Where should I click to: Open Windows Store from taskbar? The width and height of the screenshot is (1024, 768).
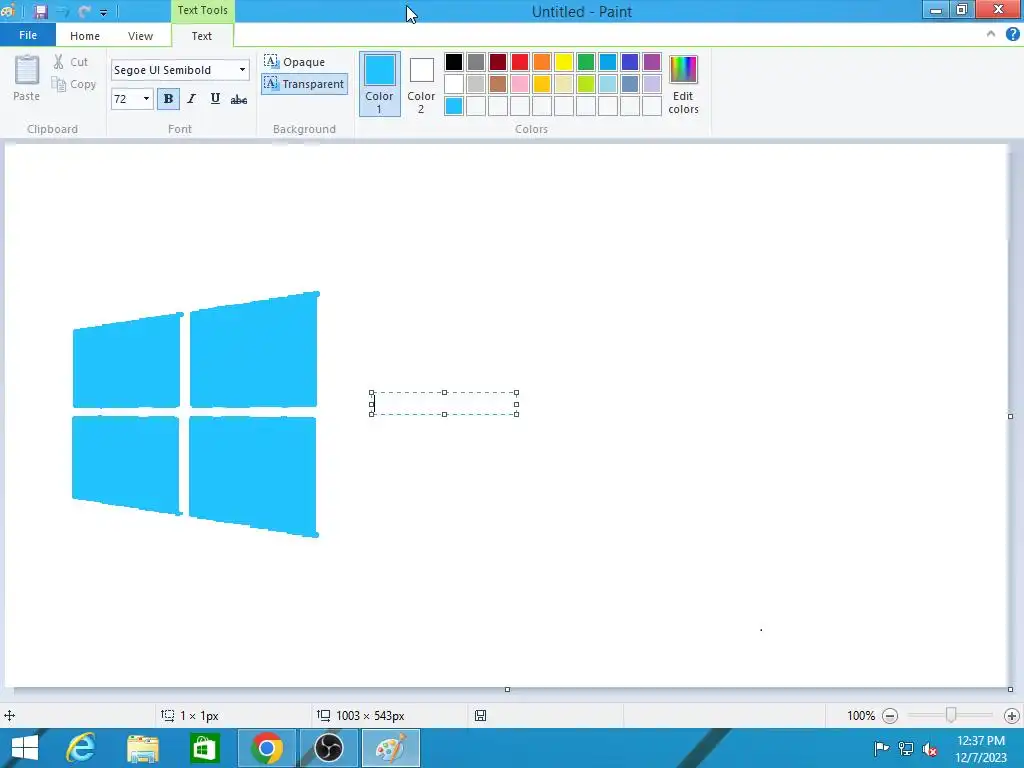204,748
